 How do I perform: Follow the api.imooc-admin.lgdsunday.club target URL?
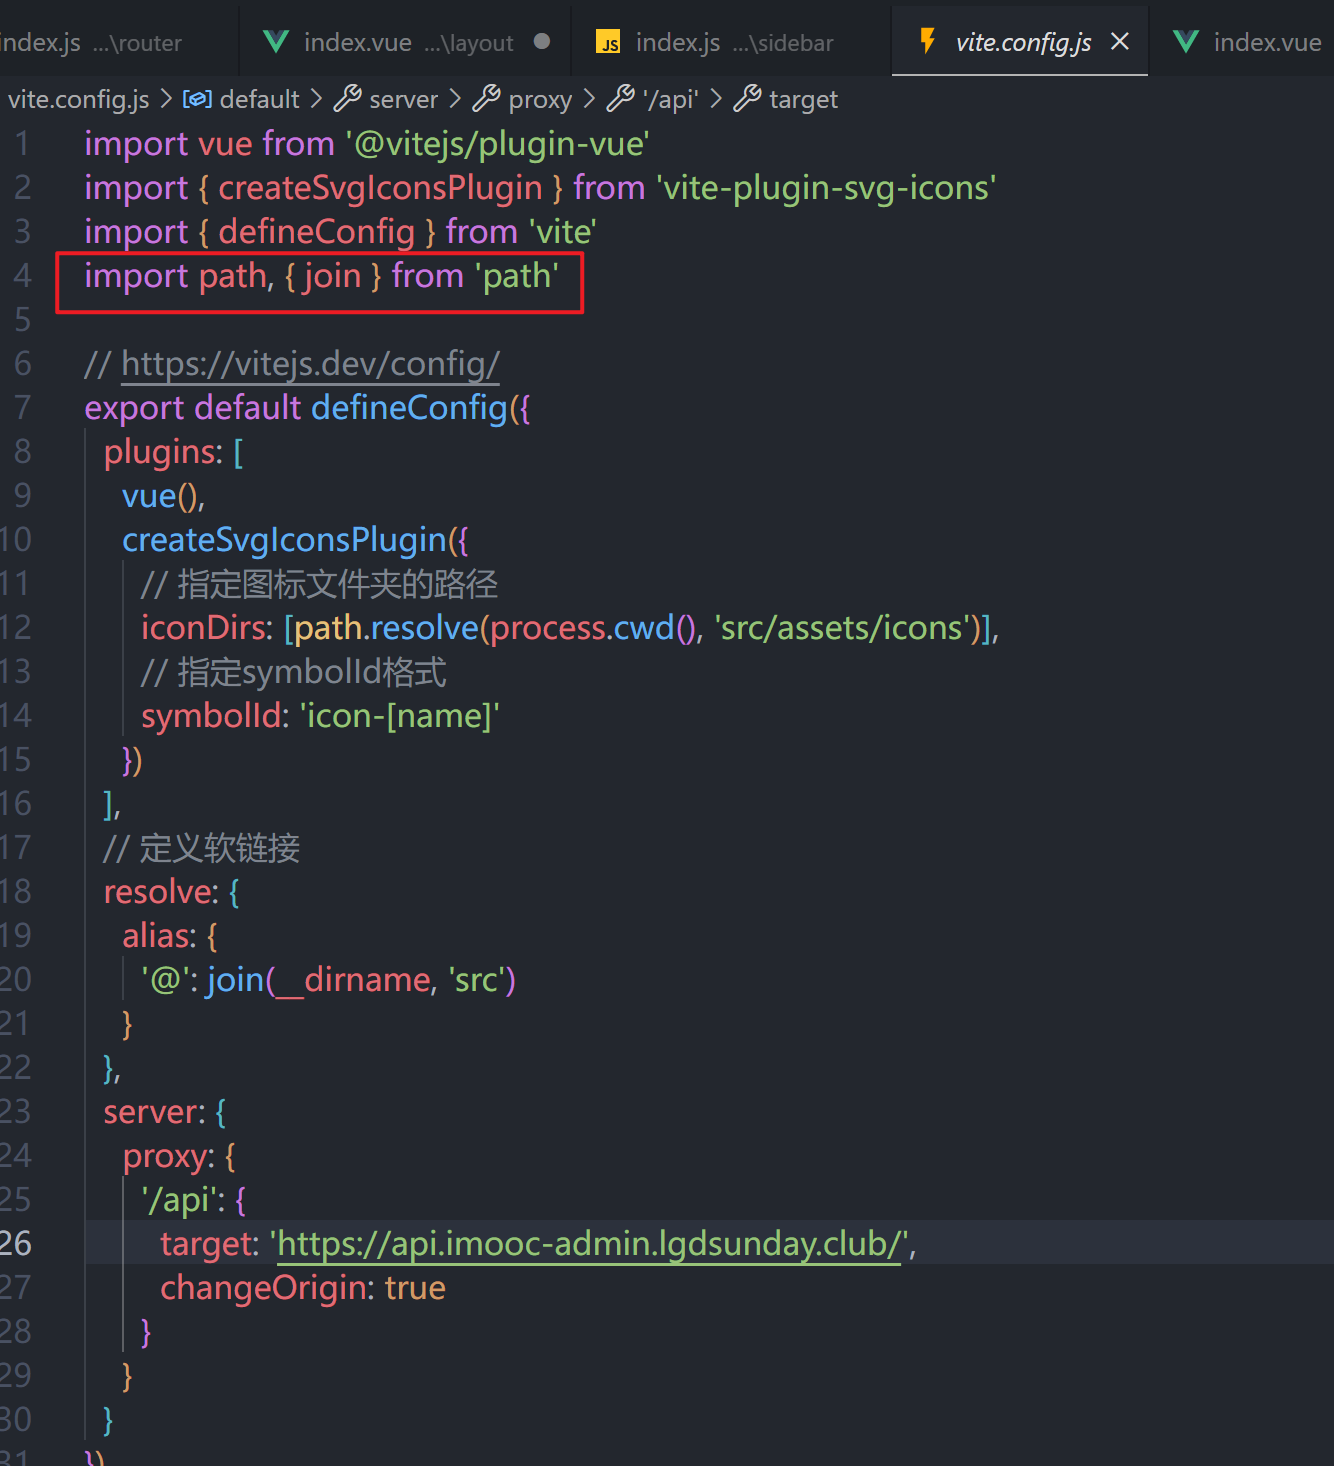589,1243
